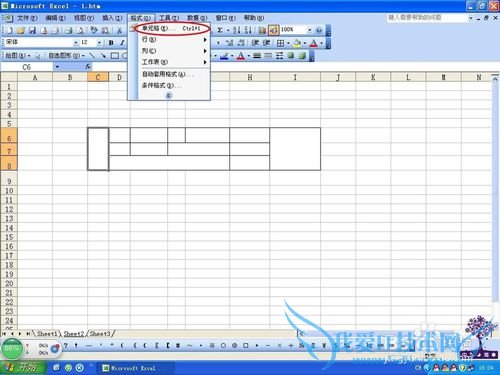This screenshot has width=500, height=375.
Task: Apply the Line Color in drawing toolbar
Action: click(224, 56)
